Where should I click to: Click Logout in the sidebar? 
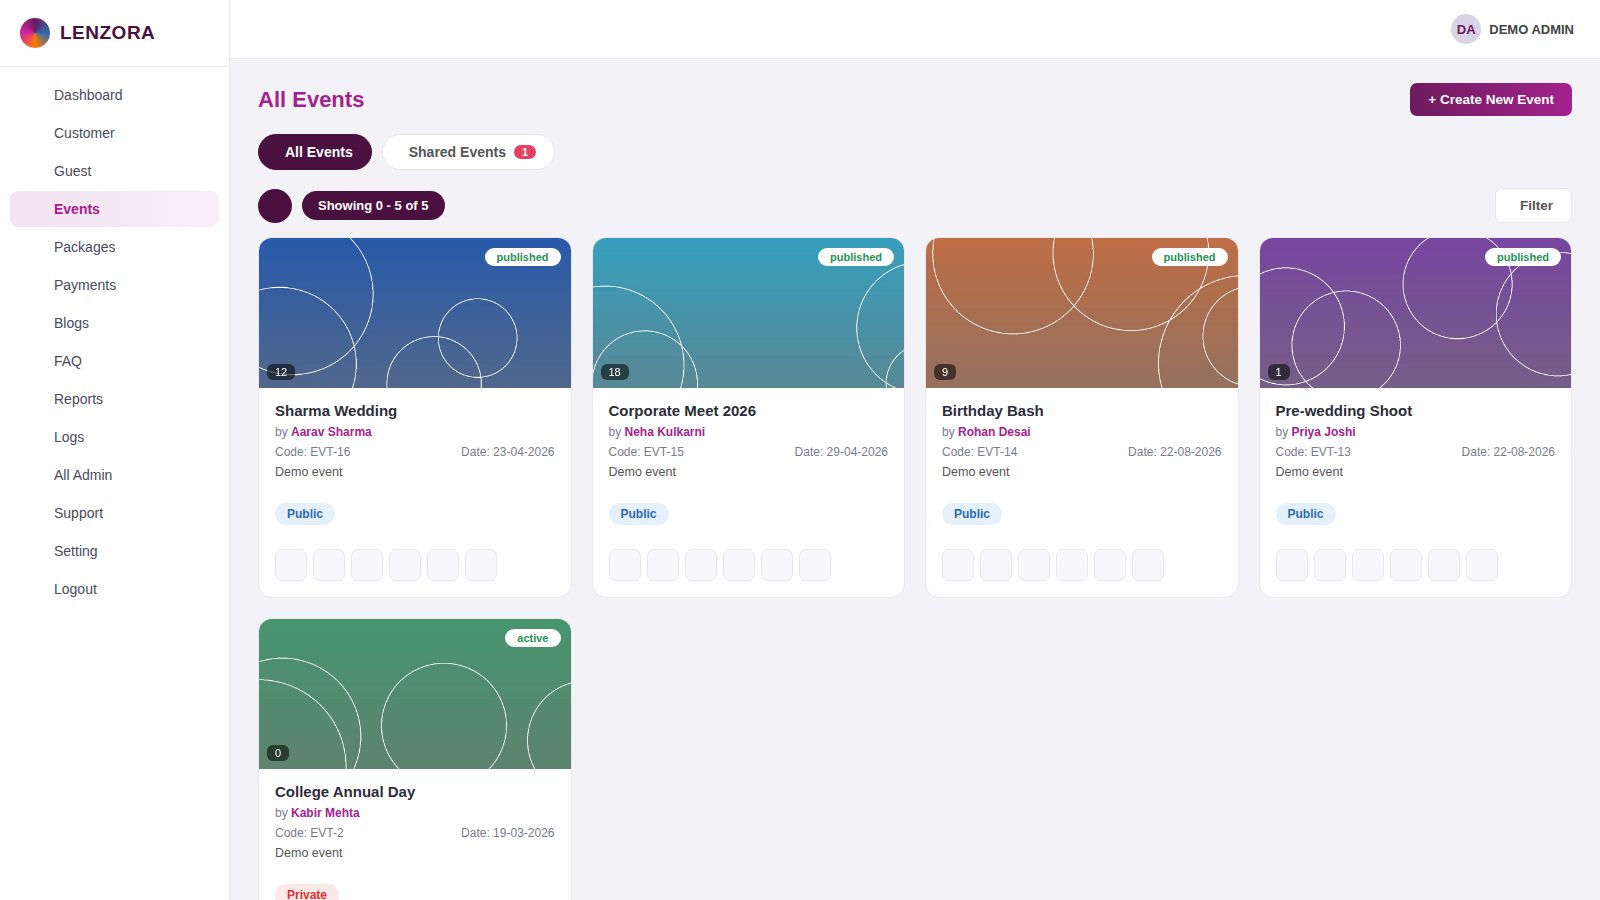[114, 589]
